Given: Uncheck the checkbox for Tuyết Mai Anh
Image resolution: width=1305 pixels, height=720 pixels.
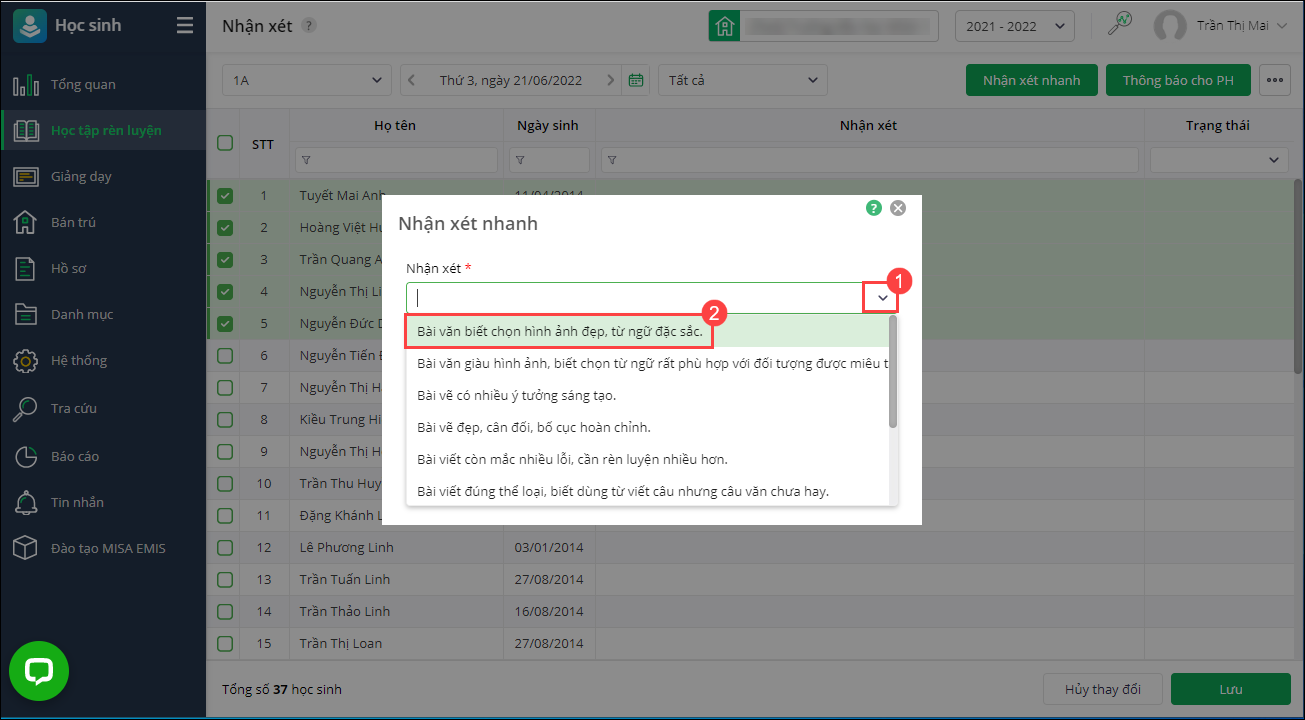Looking at the screenshot, I should point(225,196).
